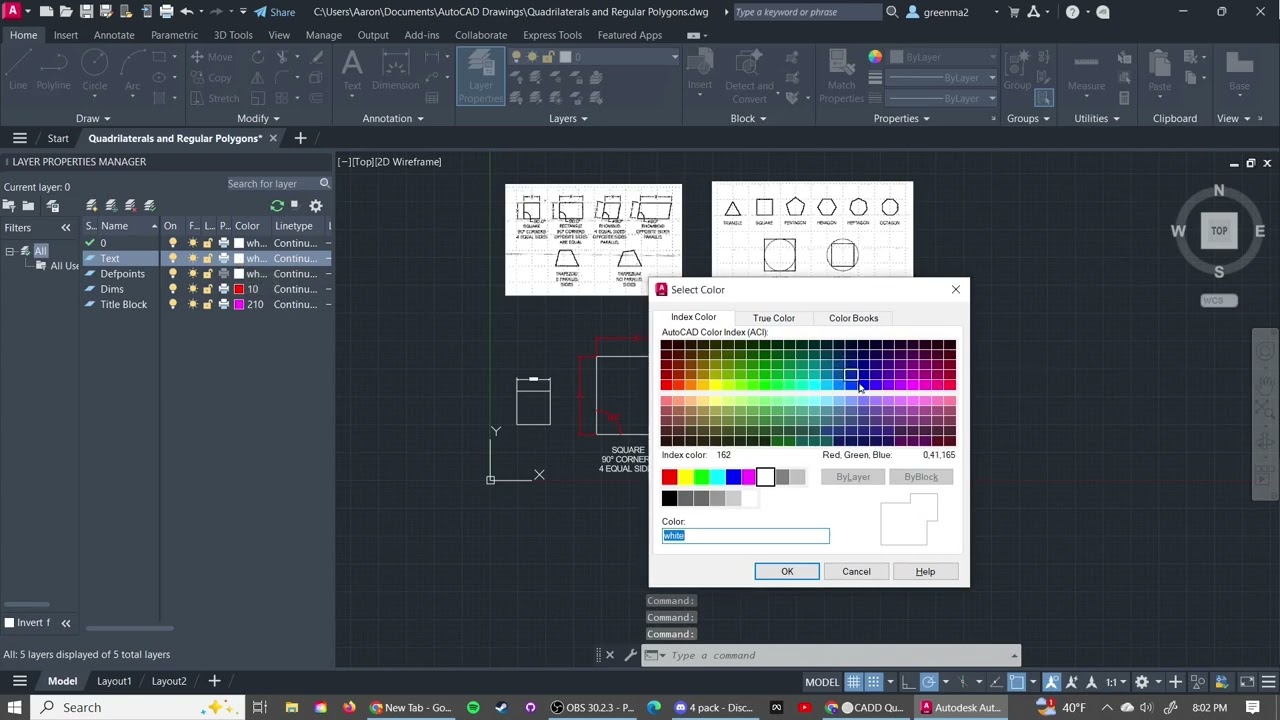Click the Search for layer field
1280x720 pixels.
pos(270,183)
